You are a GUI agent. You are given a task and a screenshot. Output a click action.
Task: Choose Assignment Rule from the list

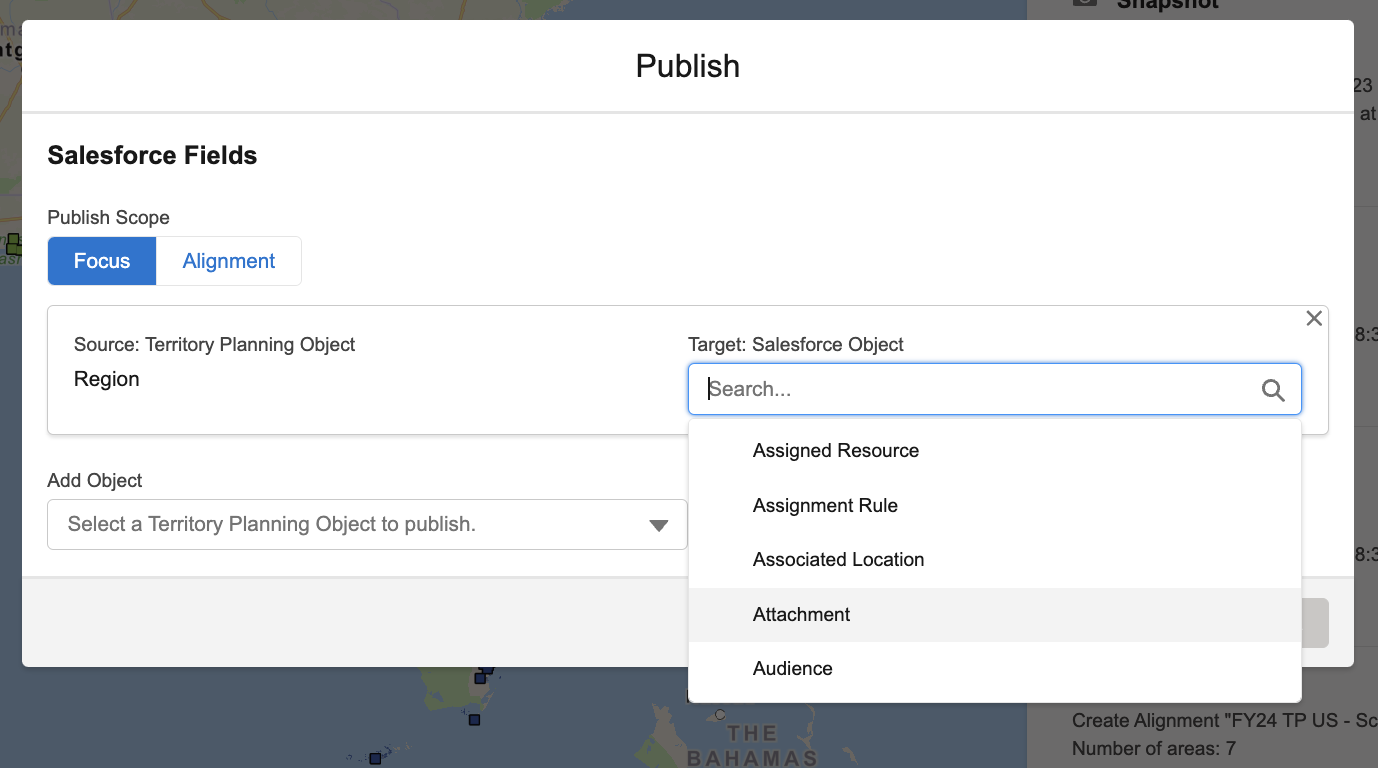995,506
